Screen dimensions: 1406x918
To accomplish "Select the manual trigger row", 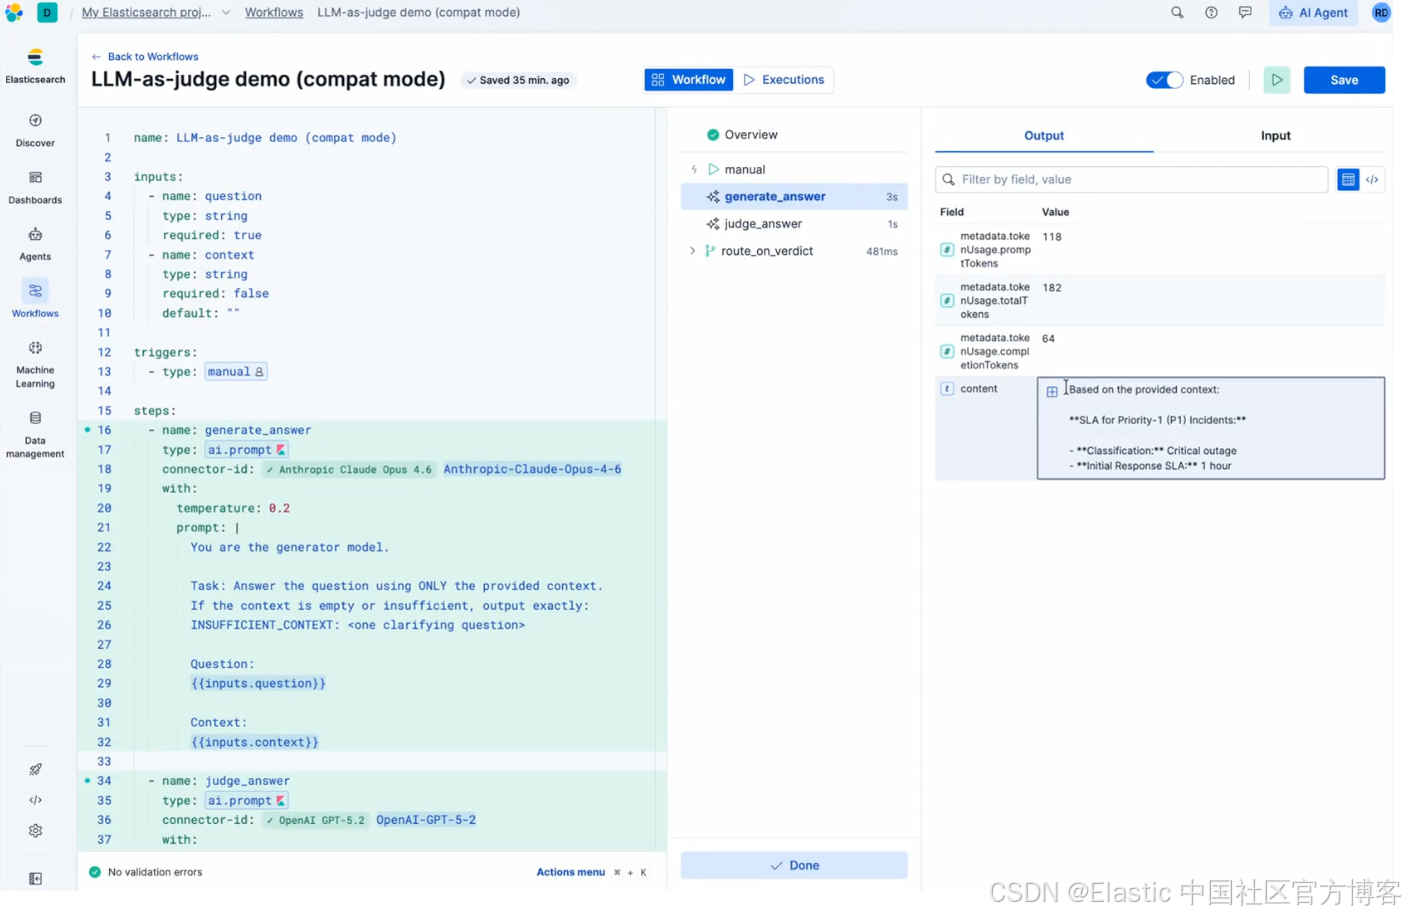I will click(794, 169).
